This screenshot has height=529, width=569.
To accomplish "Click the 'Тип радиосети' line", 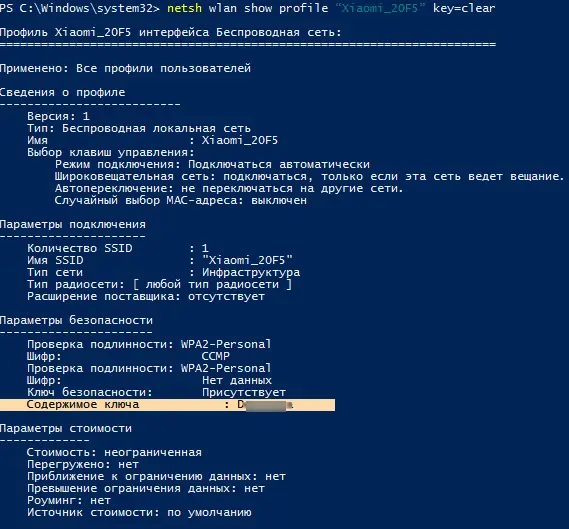I will click(159, 284).
